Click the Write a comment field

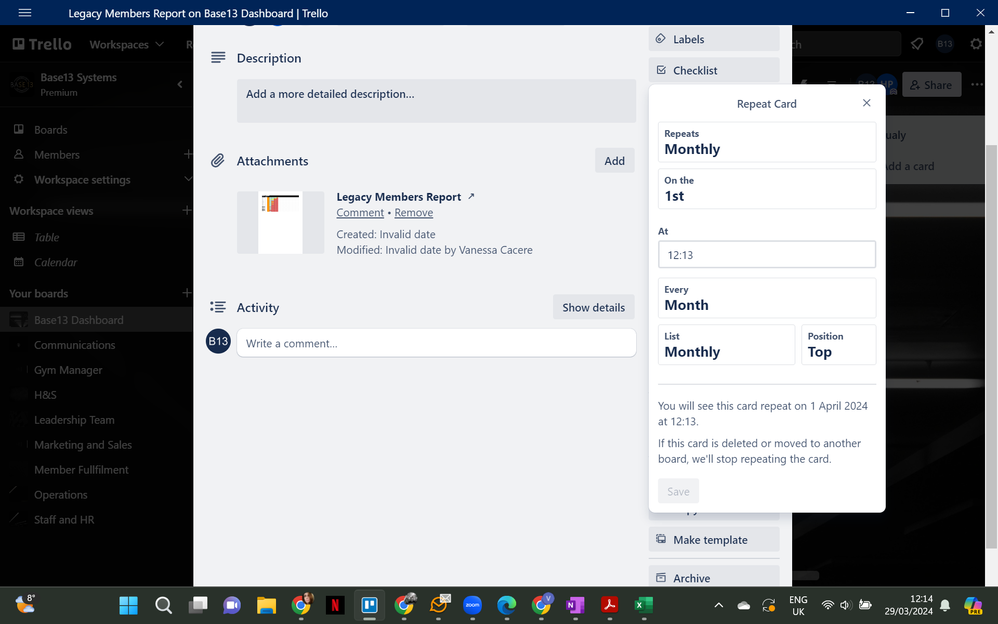[x=436, y=343]
